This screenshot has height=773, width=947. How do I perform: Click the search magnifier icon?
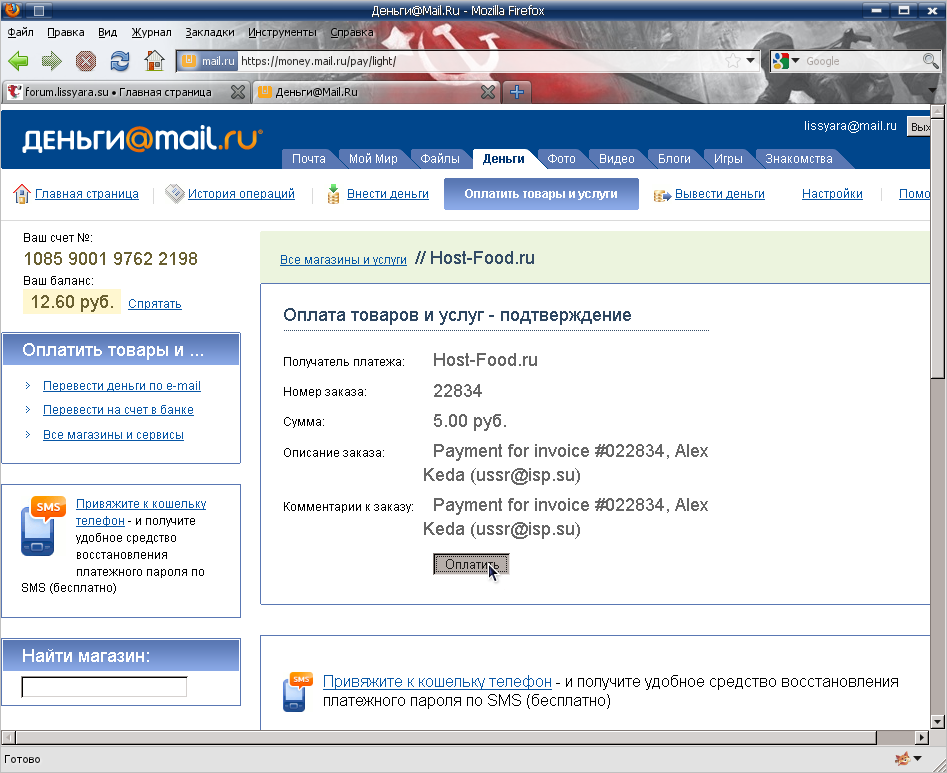coord(930,60)
